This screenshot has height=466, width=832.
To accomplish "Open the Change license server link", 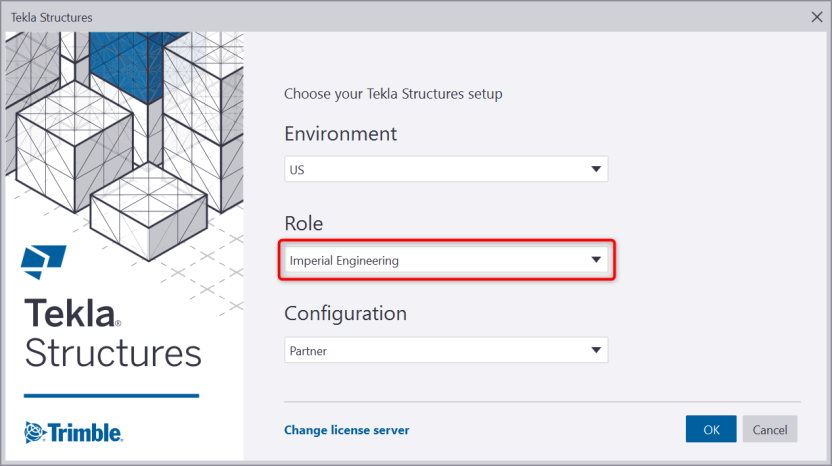I will point(346,430).
